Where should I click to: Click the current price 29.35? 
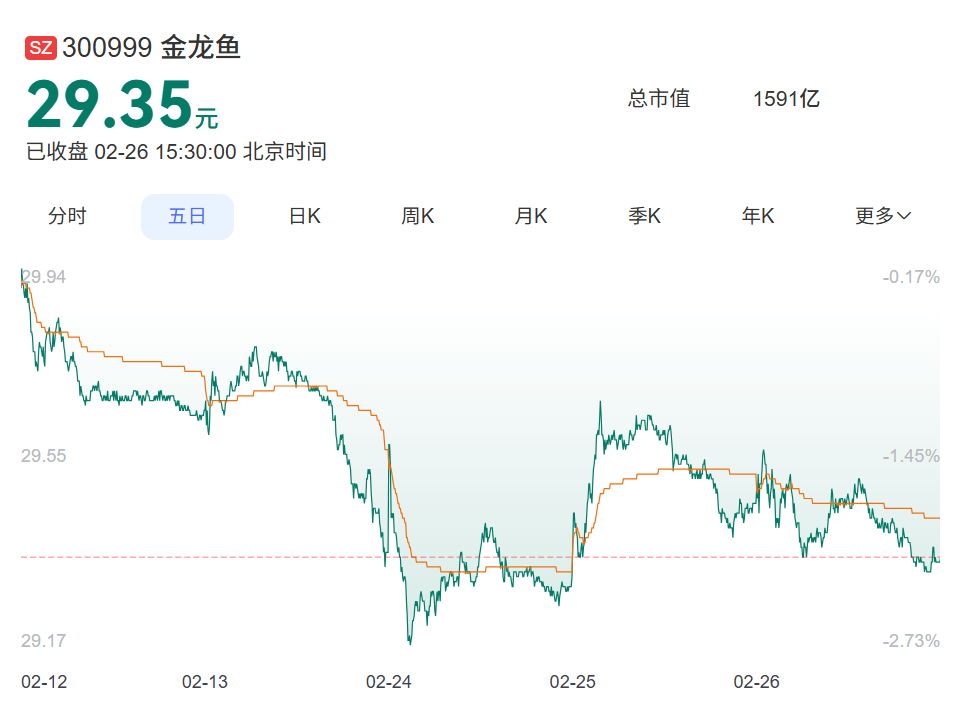coord(109,105)
